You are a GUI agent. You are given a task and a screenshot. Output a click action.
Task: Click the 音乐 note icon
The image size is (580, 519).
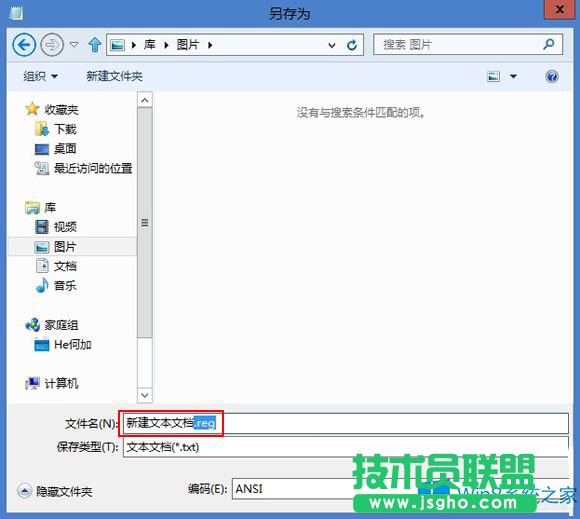[42, 286]
